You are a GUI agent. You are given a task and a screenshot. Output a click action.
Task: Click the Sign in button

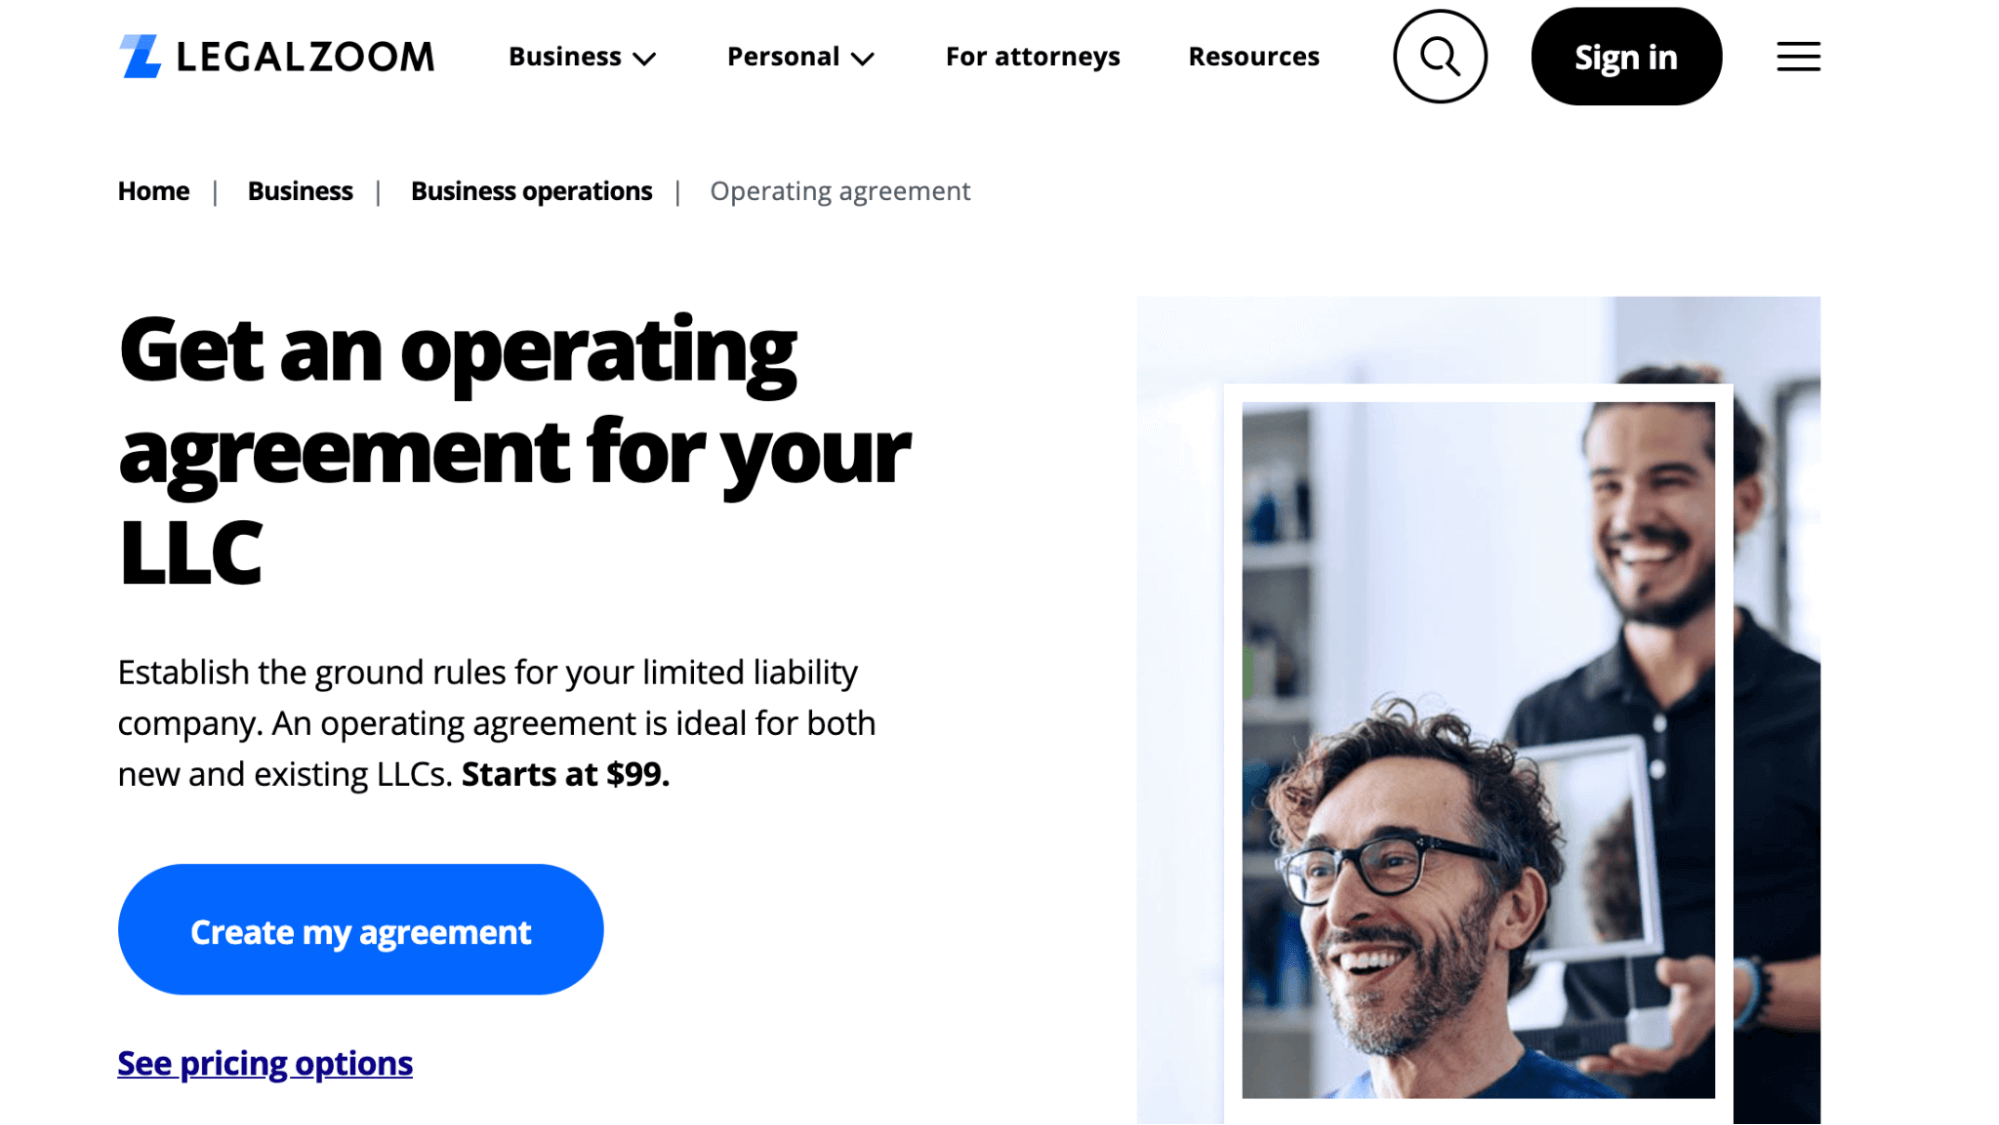coord(1625,57)
